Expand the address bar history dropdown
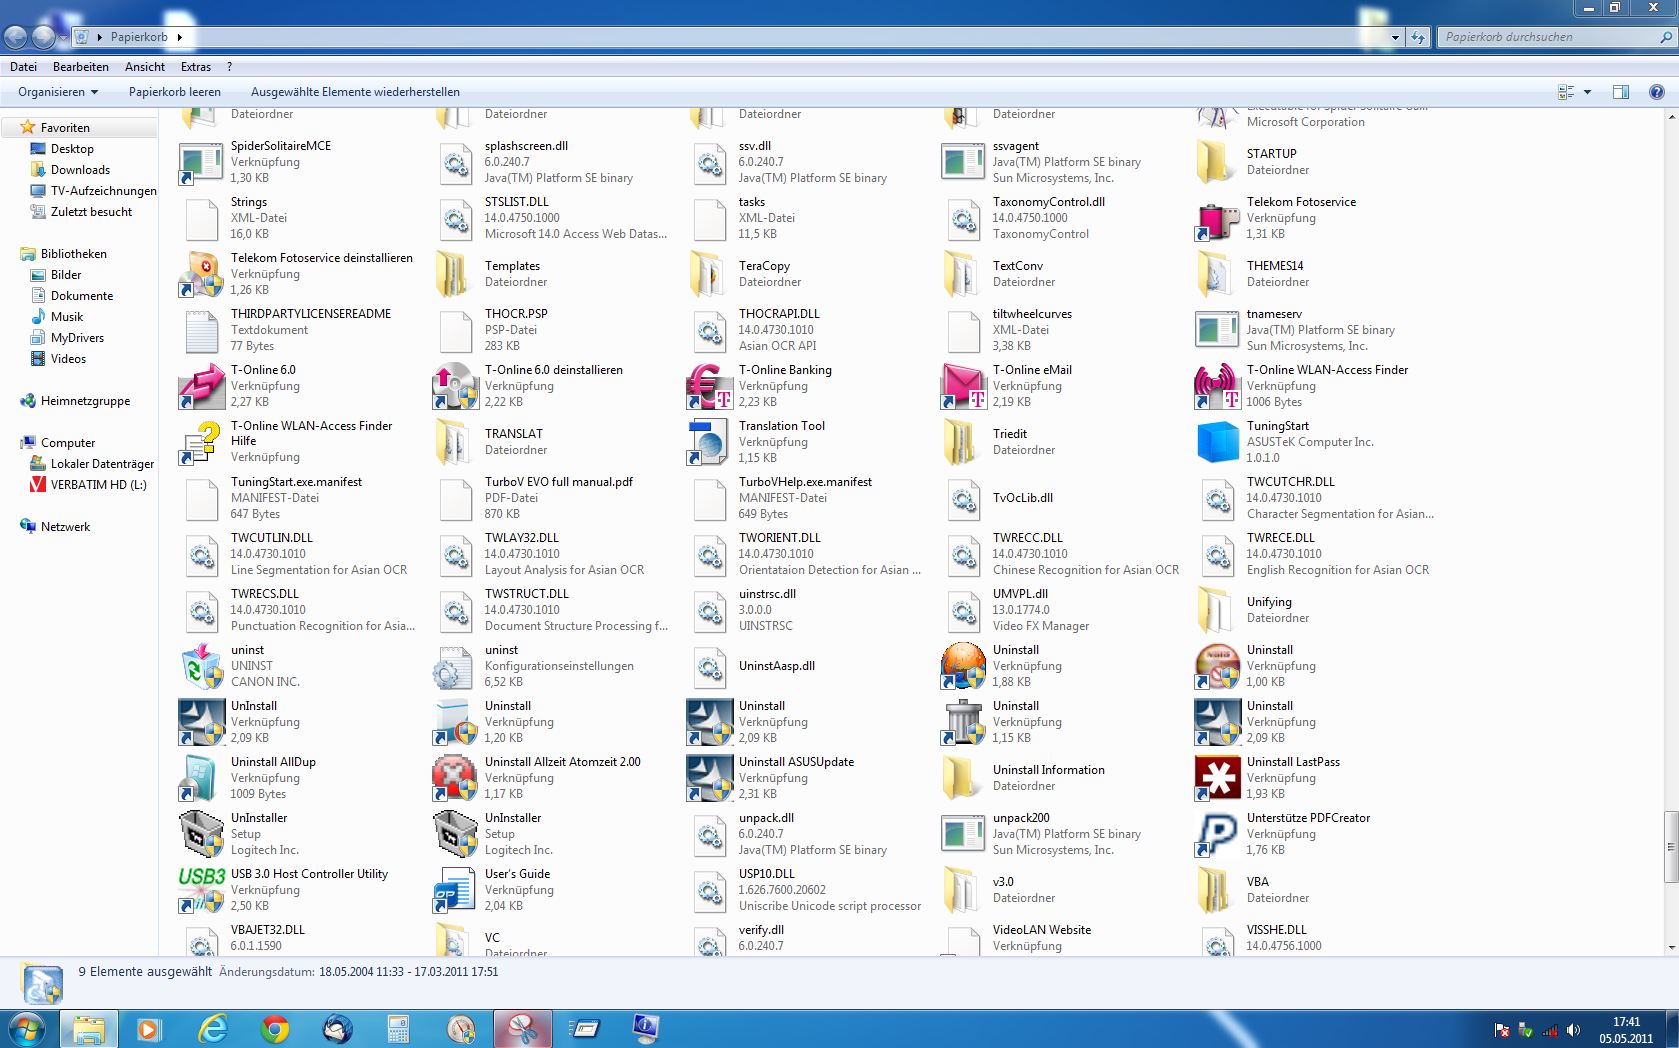The image size is (1679, 1048). pyautogui.click(x=1395, y=37)
